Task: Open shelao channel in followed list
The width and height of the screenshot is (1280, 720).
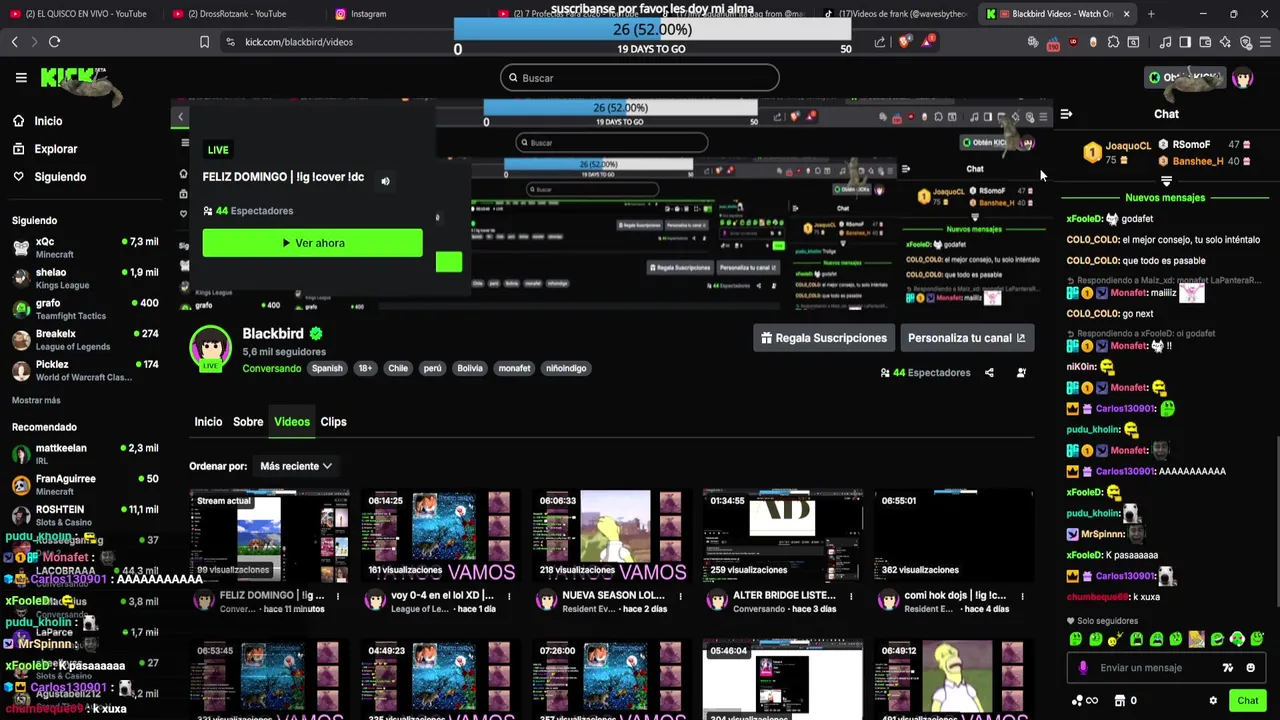Action: tap(86, 278)
